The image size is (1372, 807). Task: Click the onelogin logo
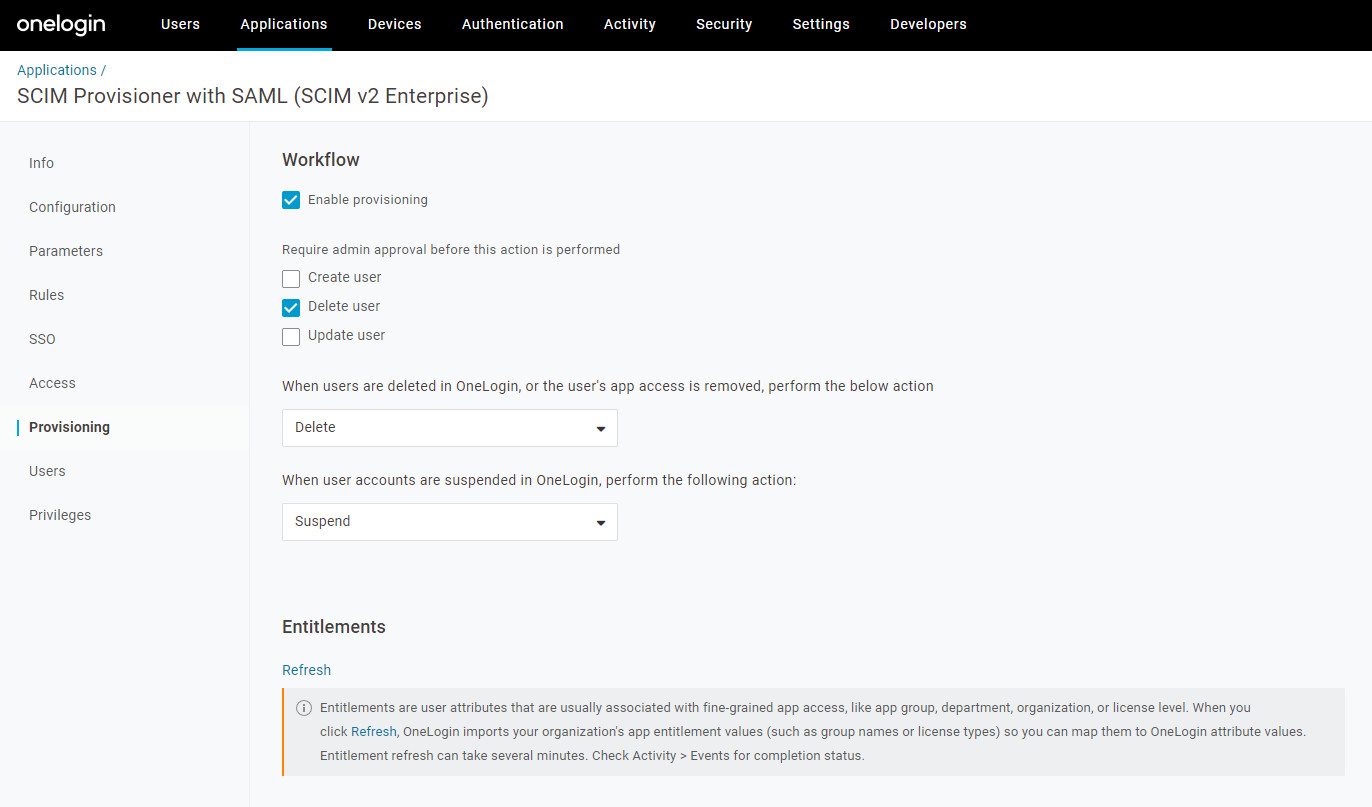(60, 24)
